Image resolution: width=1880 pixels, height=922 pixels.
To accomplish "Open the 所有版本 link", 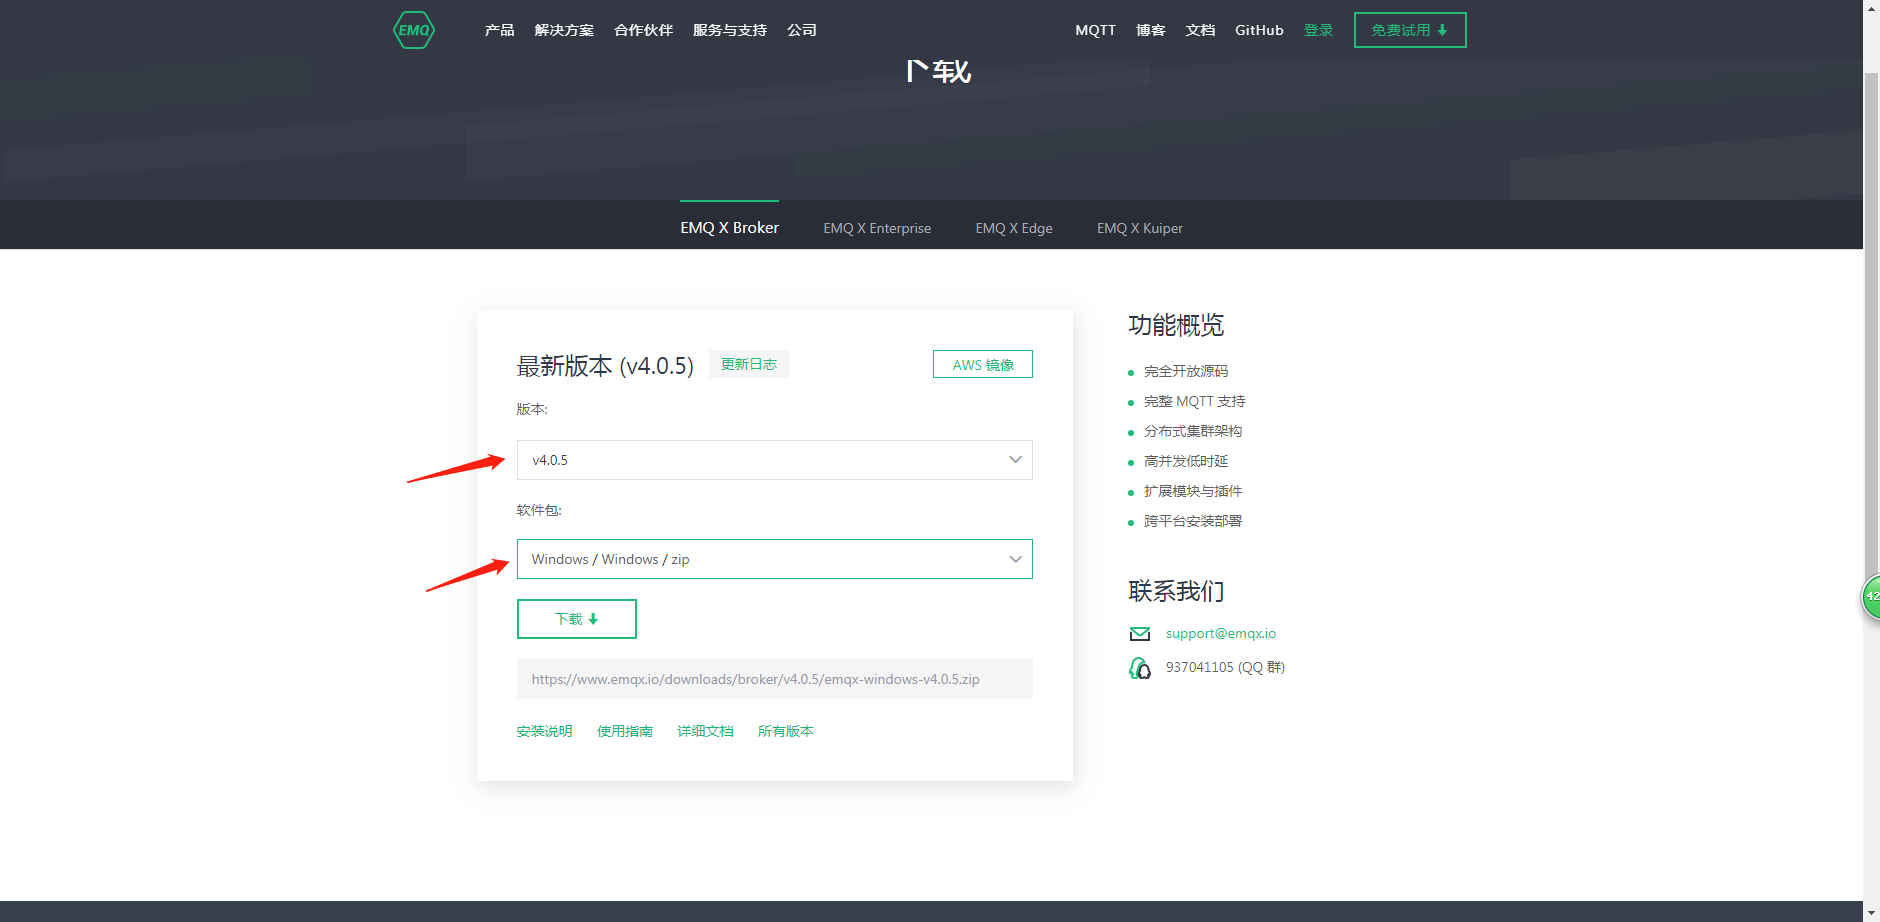I will (x=786, y=731).
